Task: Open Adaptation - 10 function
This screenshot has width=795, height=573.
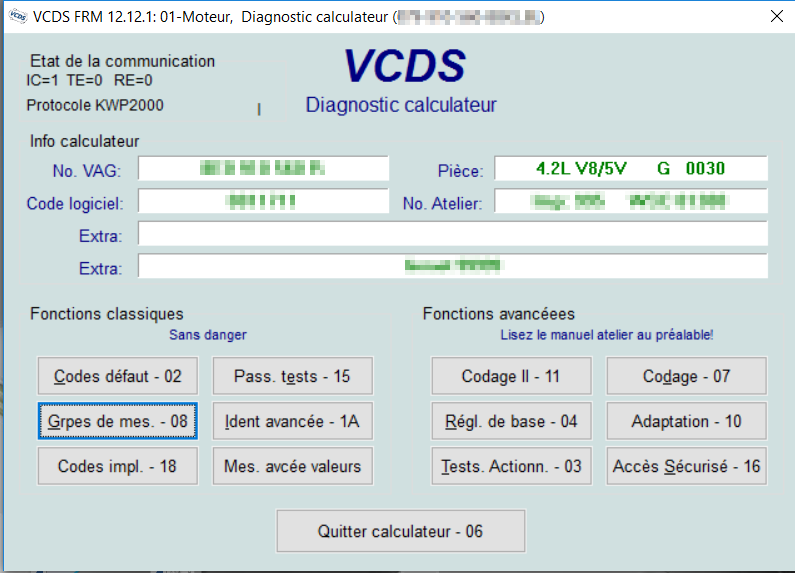Action: pyautogui.click(x=686, y=421)
